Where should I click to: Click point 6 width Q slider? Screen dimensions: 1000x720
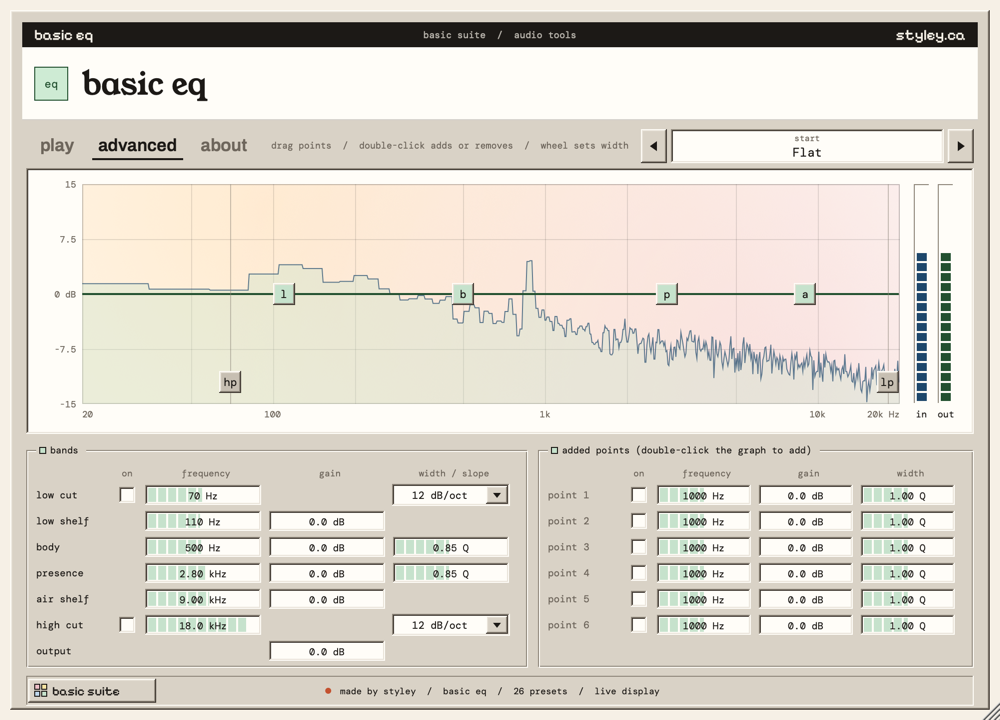click(908, 626)
